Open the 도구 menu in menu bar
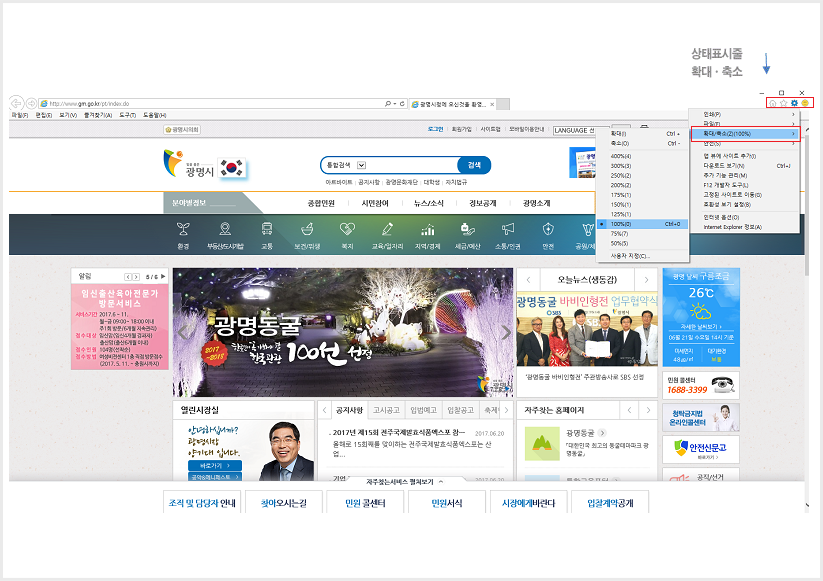The image size is (823, 581). tap(127, 115)
